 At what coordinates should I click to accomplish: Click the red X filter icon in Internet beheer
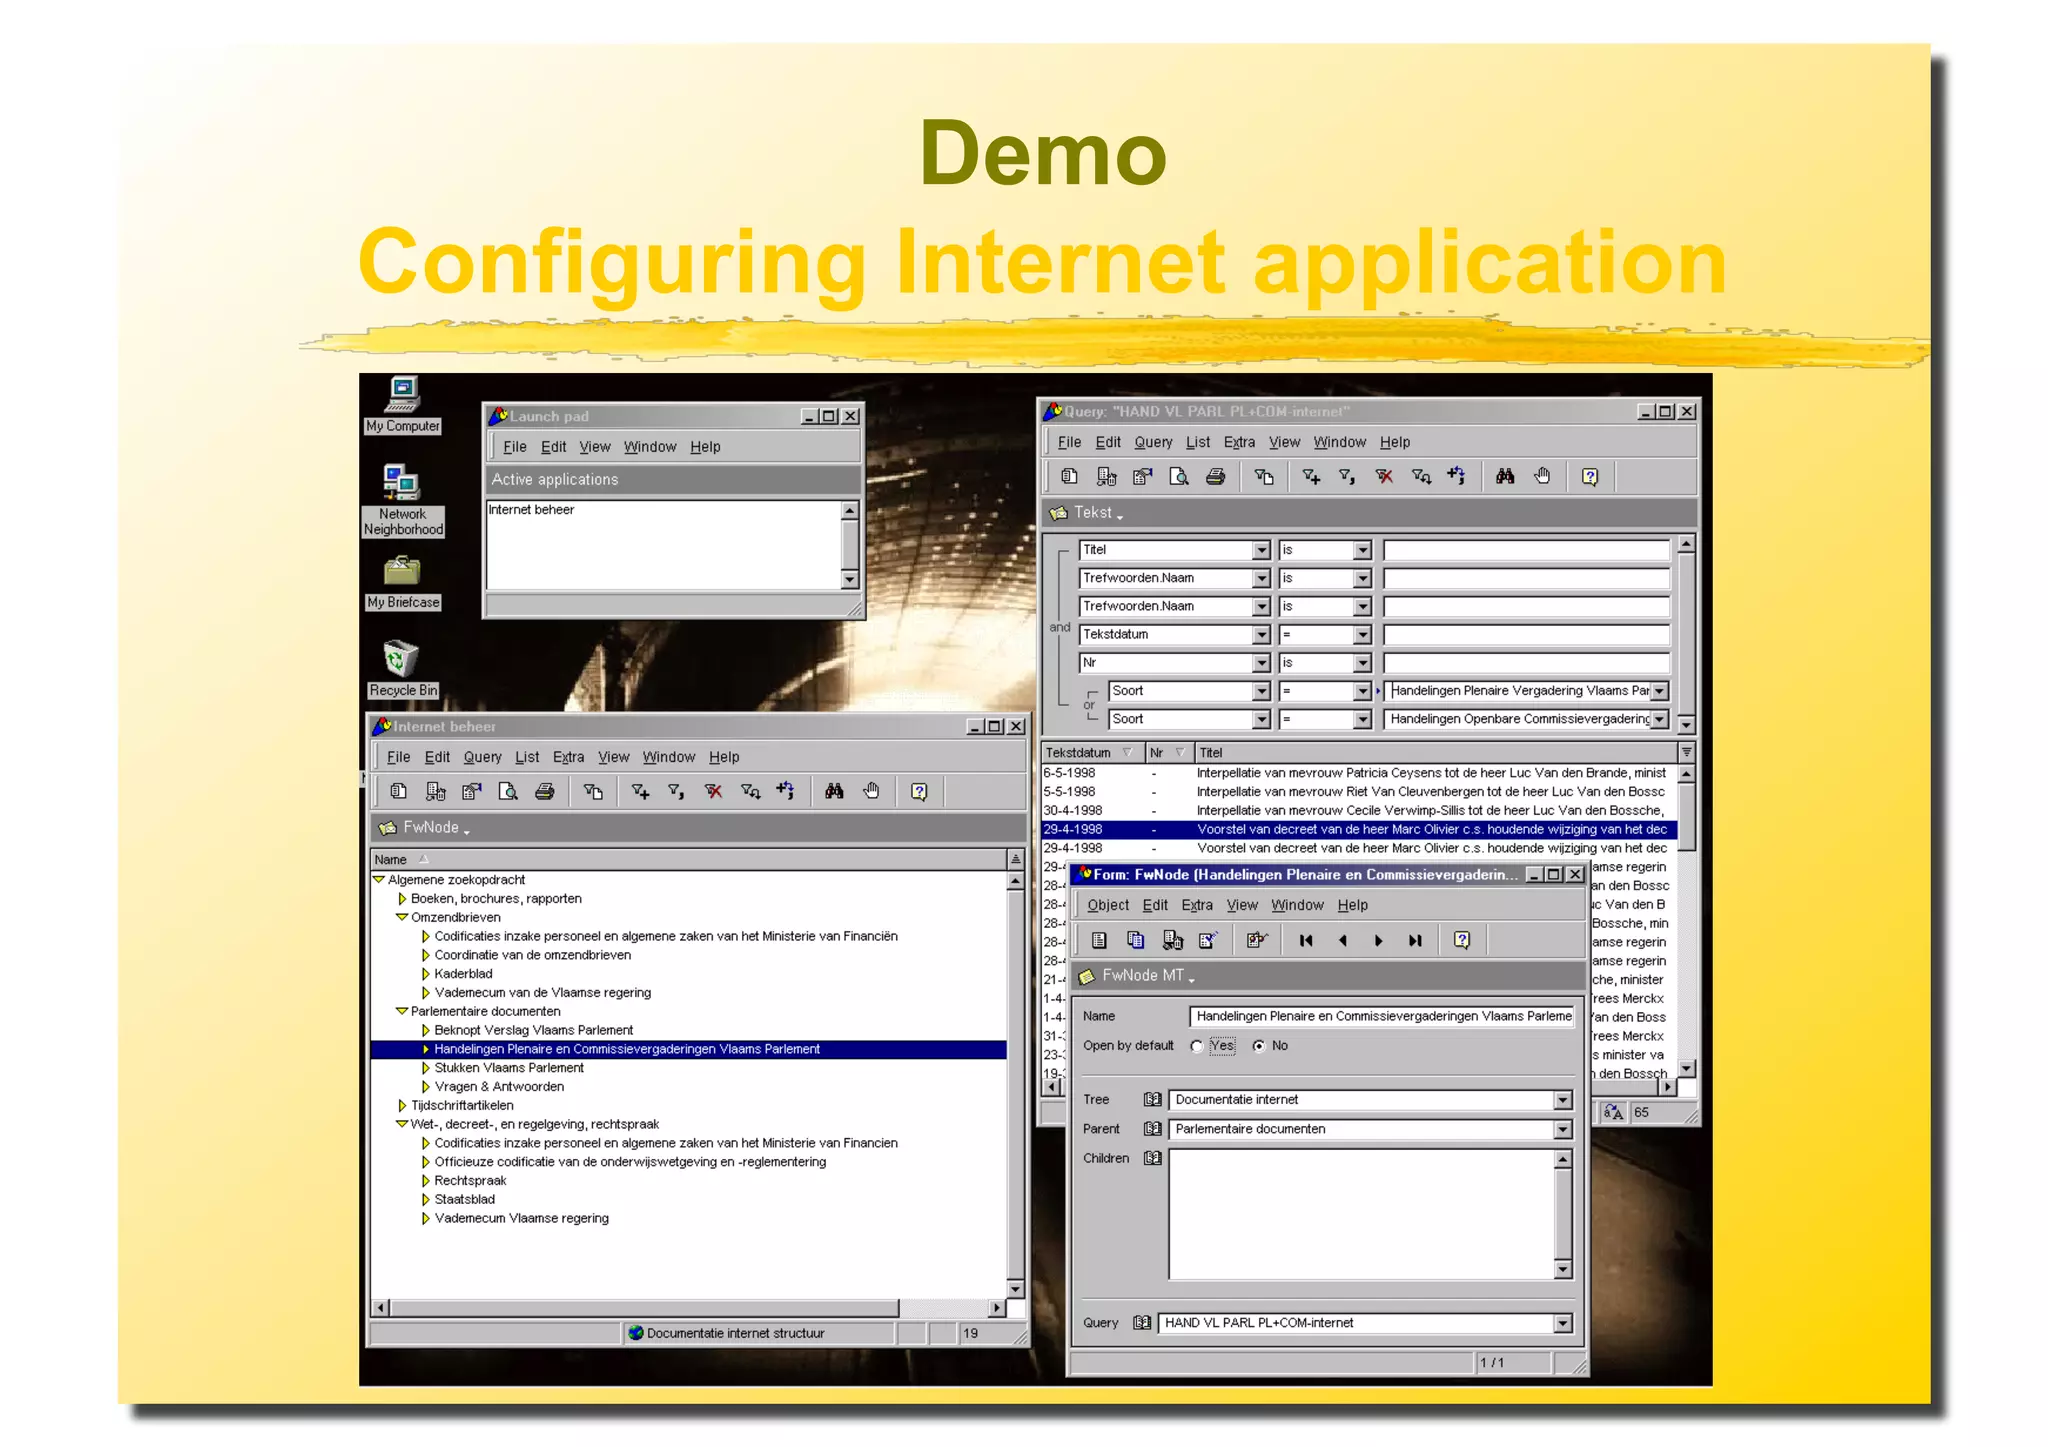tap(713, 792)
